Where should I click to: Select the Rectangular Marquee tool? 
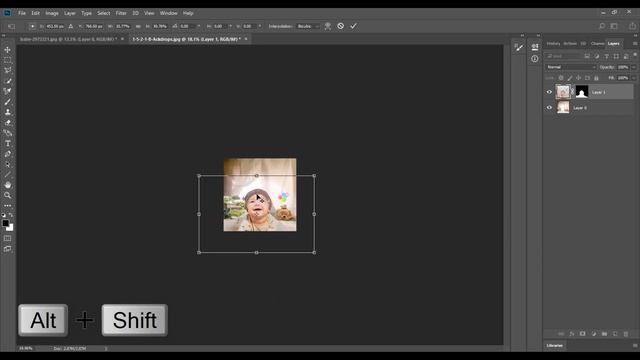[7, 60]
